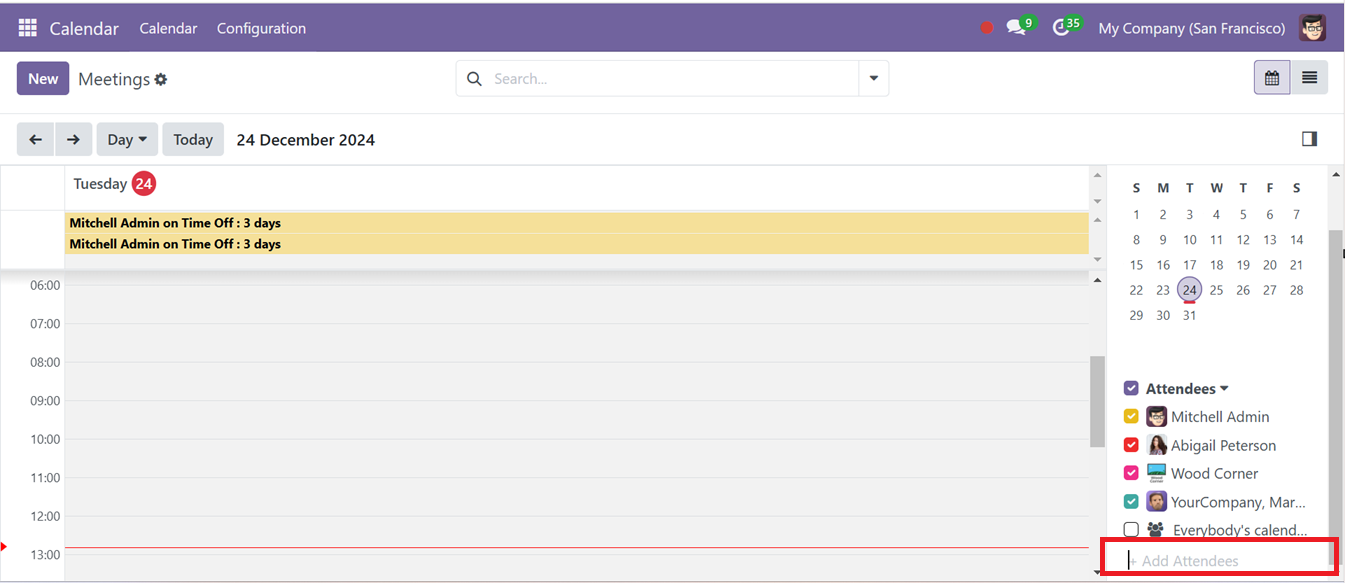Image resolution: width=1345 pixels, height=583 pixels.
Task: Uncheck Mitchell Admin attendee checkbox
Action: click(x=1131, y=417)
